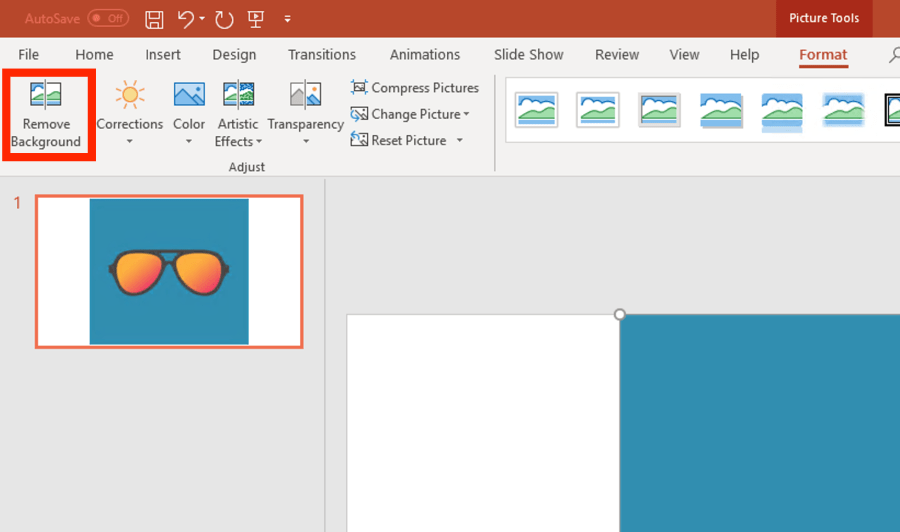
Task: Start presentation from beginning icon
Action: pyautogui.click(x=255, y=20)
